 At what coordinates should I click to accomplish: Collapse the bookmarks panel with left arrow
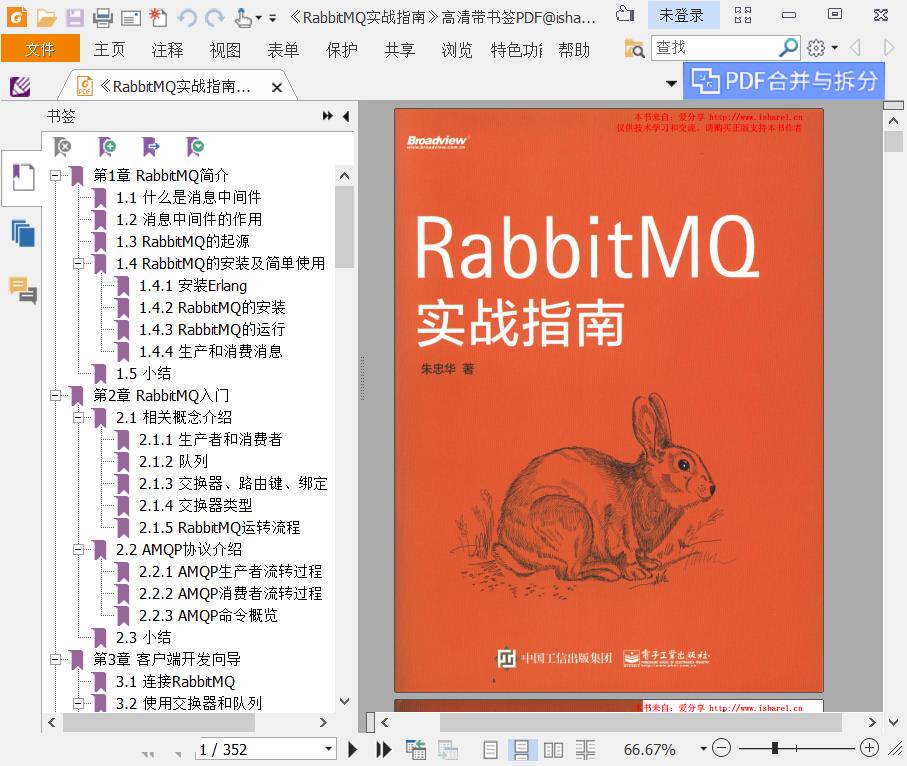pyautogui.click(x=346, y=116)
